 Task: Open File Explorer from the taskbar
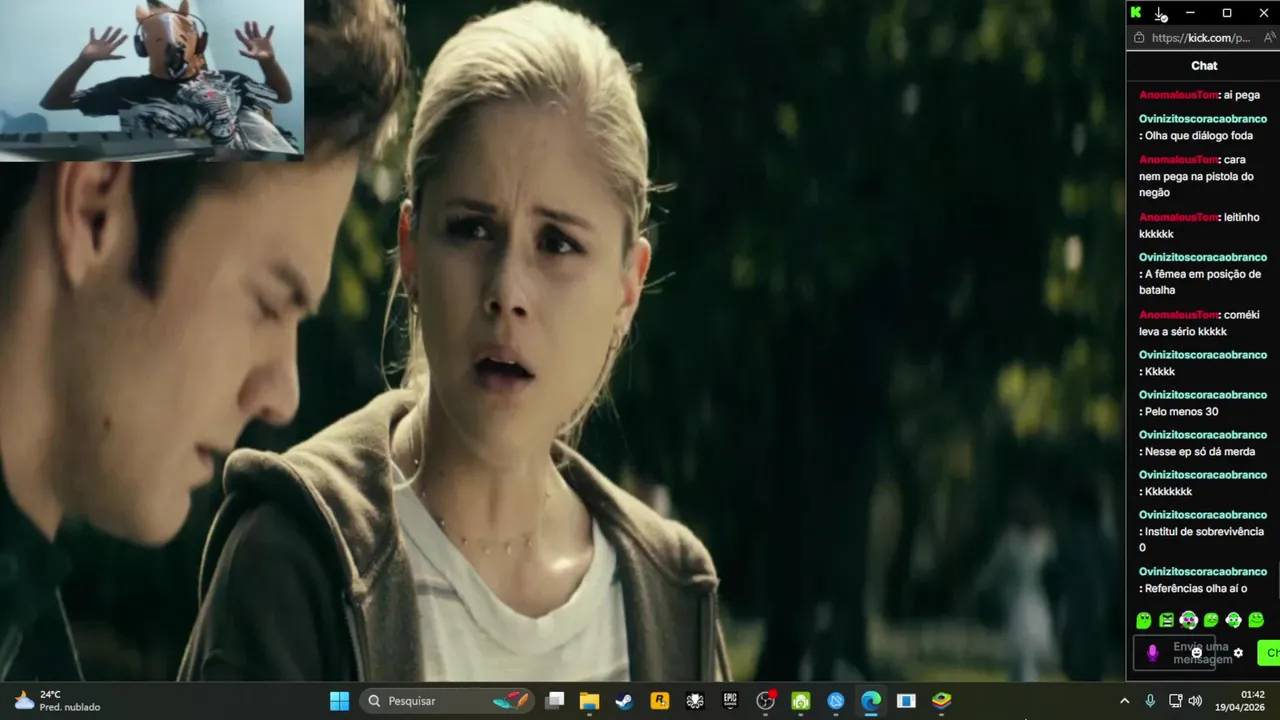[x=589, y=701]
